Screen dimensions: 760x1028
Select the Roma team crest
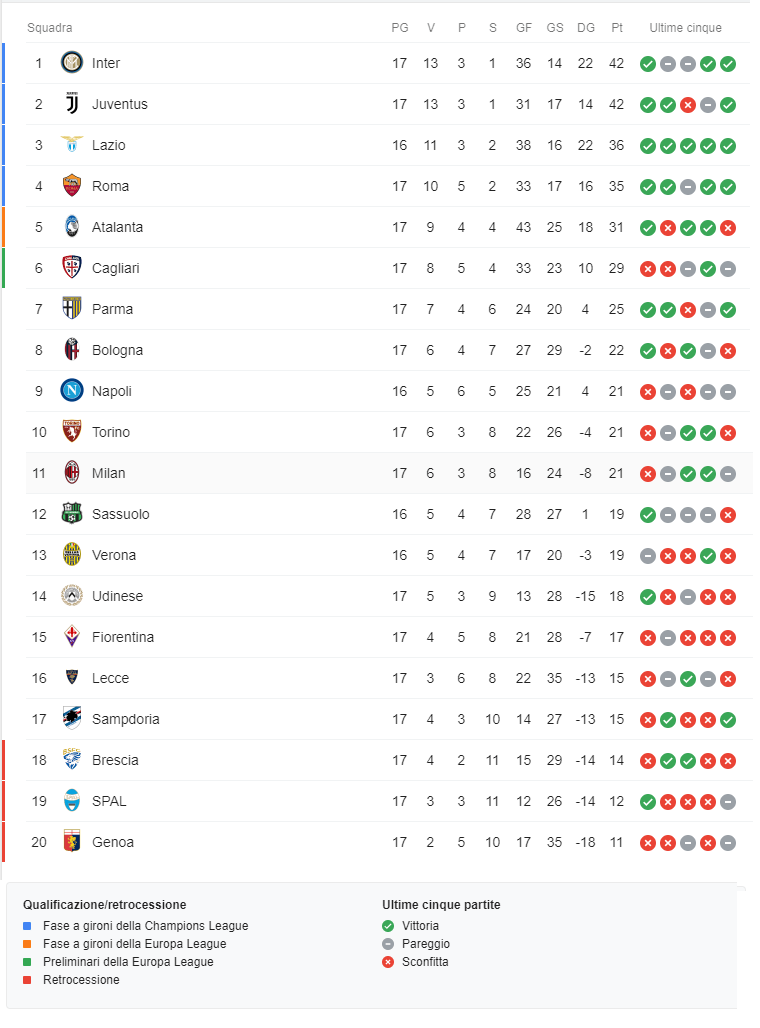71,186
